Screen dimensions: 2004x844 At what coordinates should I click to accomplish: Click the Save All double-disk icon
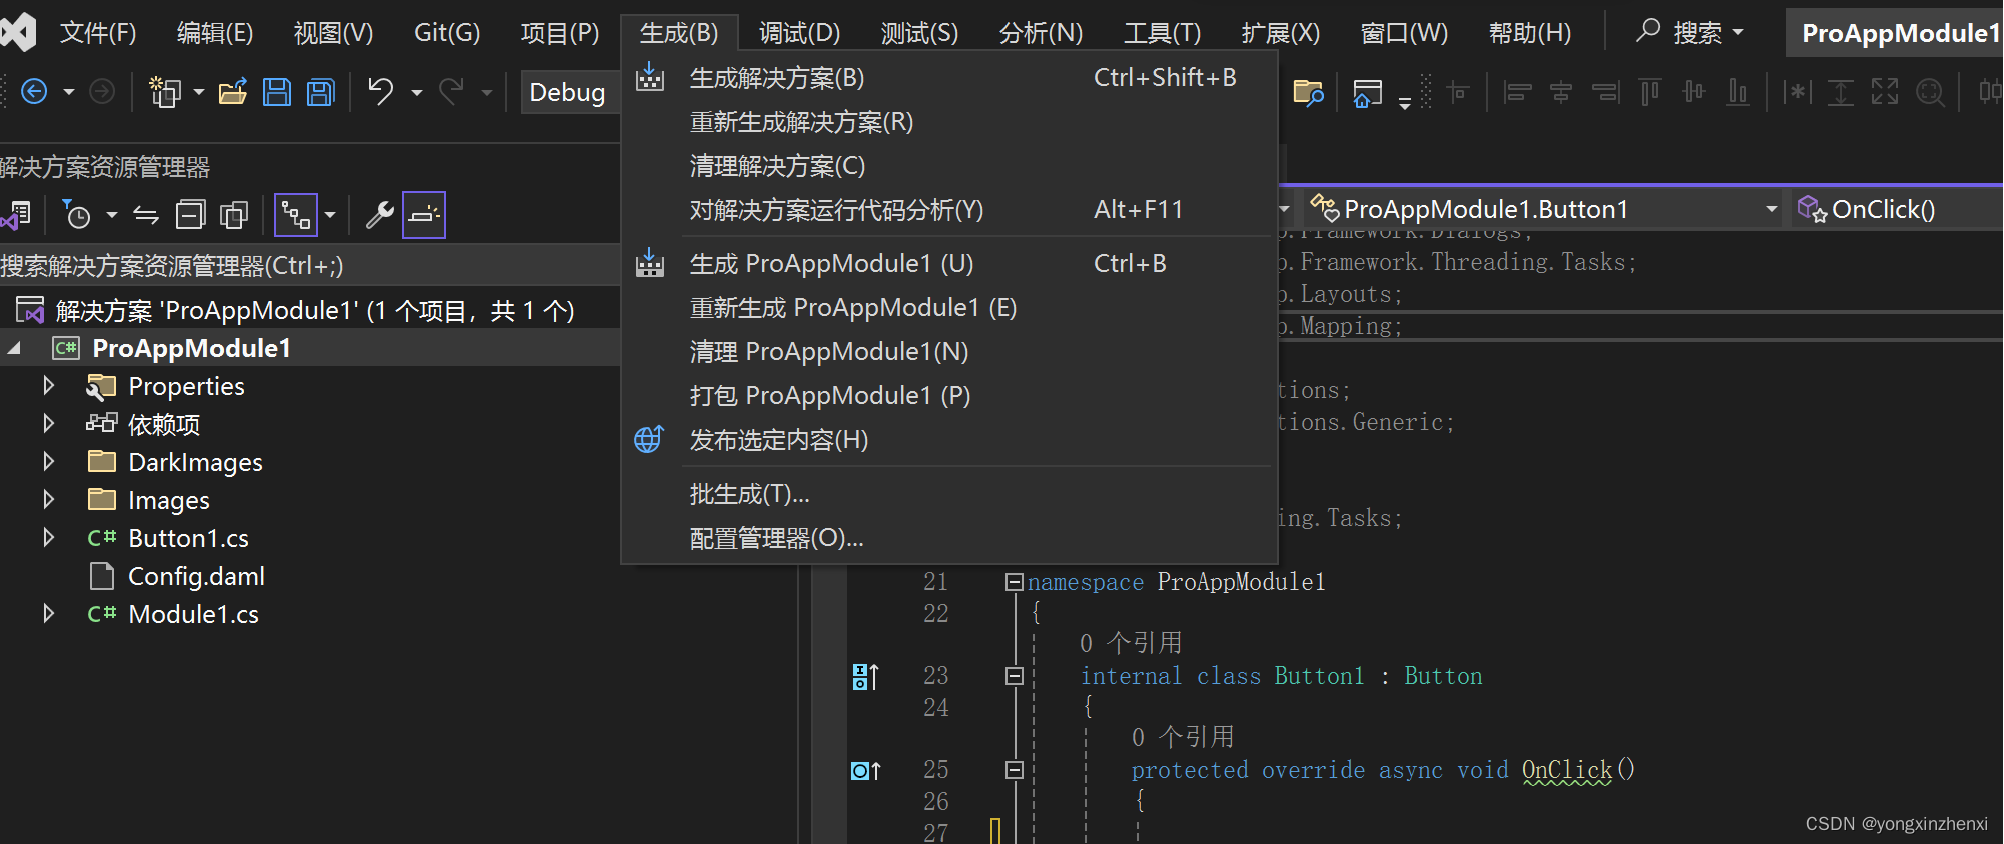pyautogui.click(x=321, y=92)
